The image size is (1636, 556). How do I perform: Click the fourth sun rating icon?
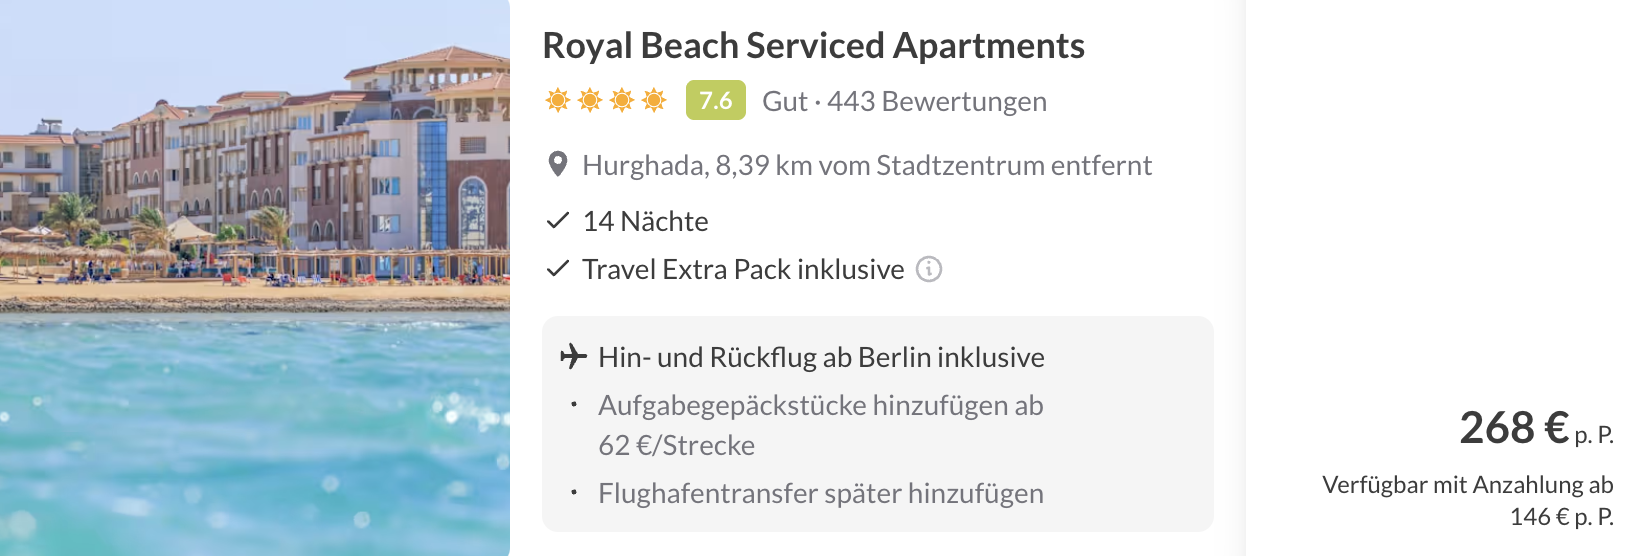[654, 100]
